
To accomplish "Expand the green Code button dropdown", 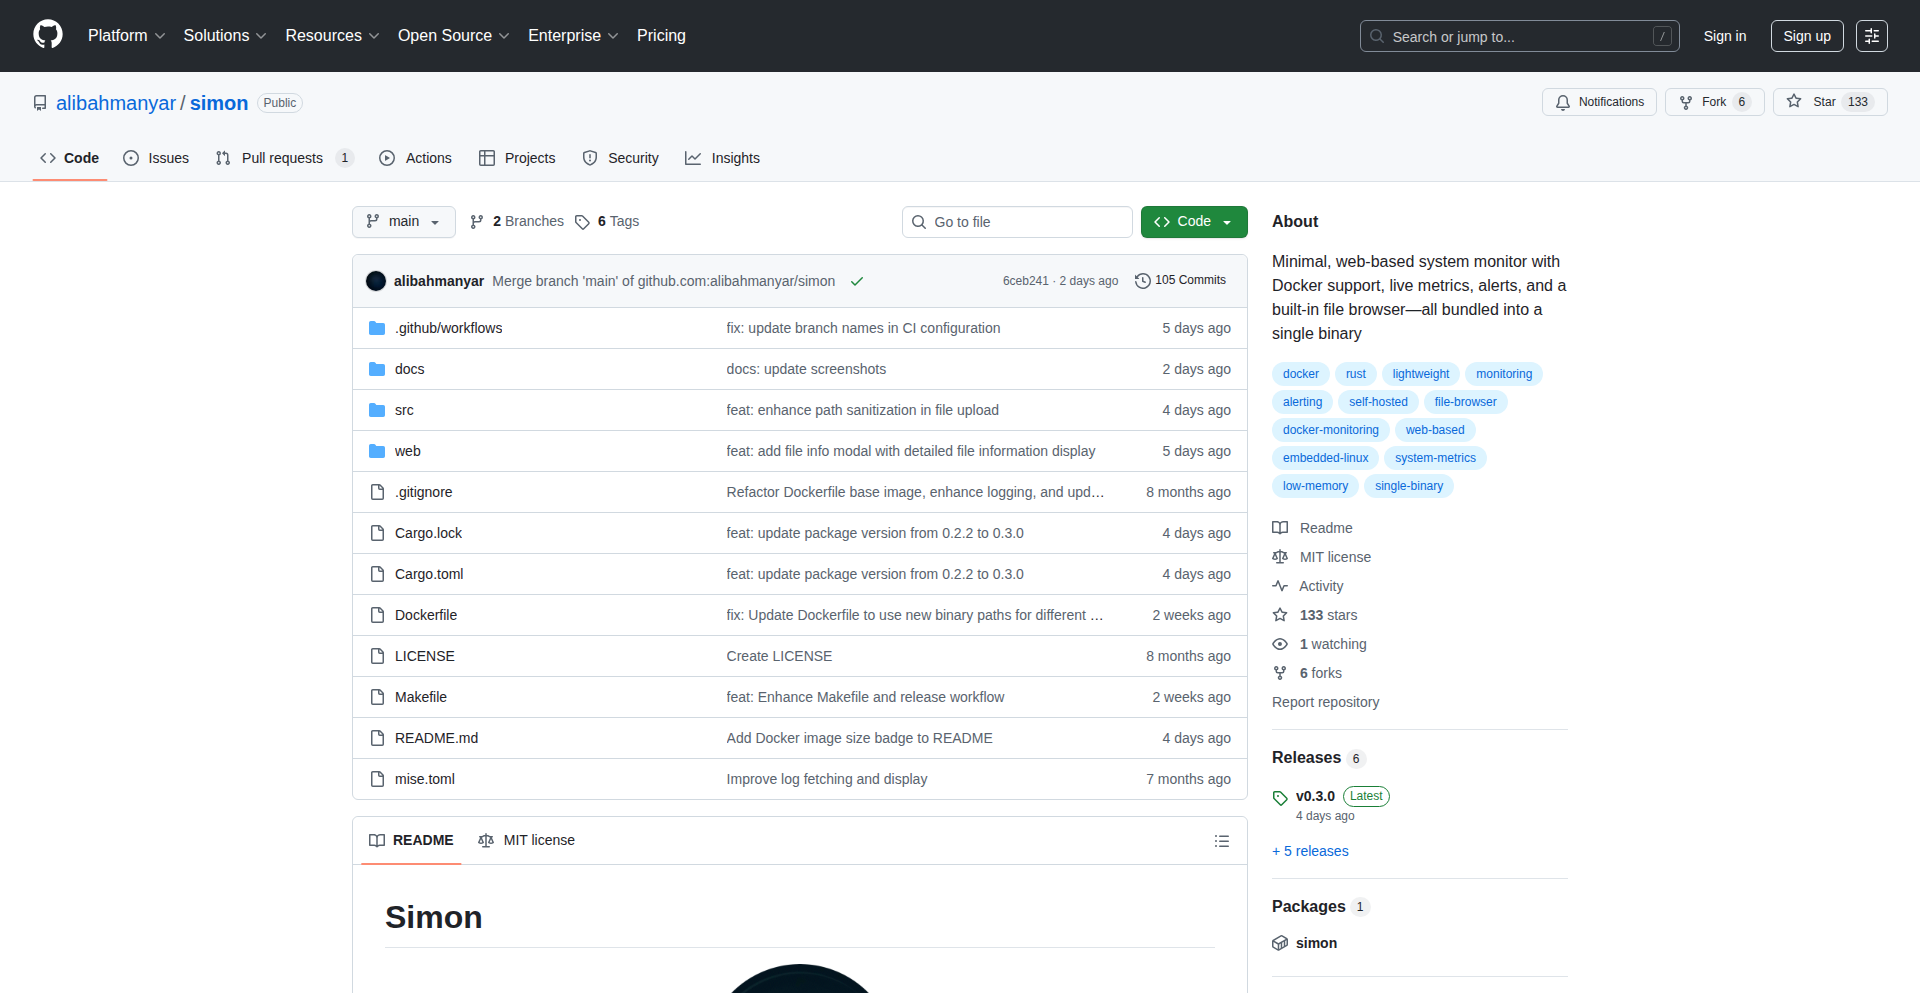I will (x=1228, y=221).
